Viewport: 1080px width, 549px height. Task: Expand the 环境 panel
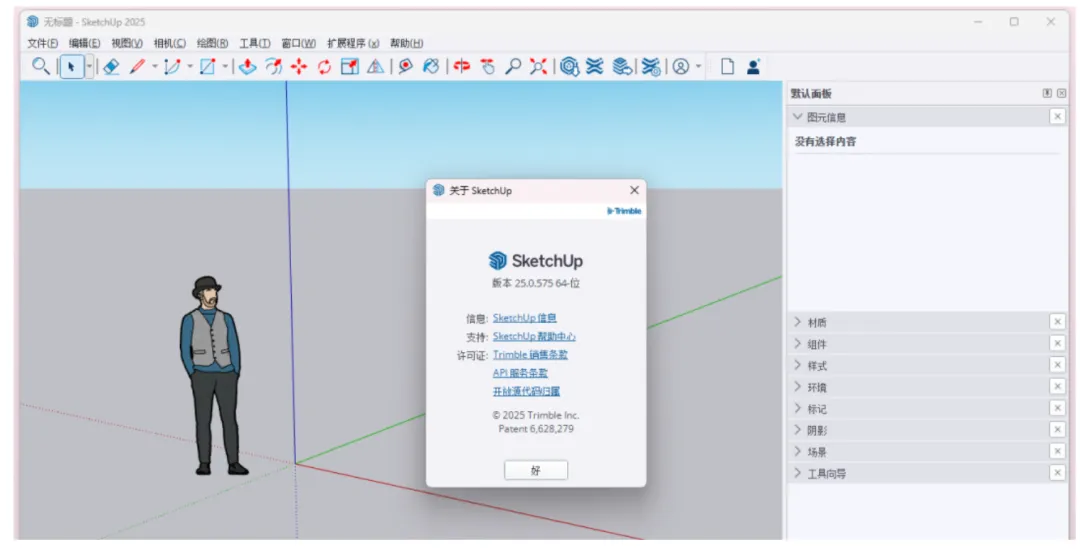[798, 386]
